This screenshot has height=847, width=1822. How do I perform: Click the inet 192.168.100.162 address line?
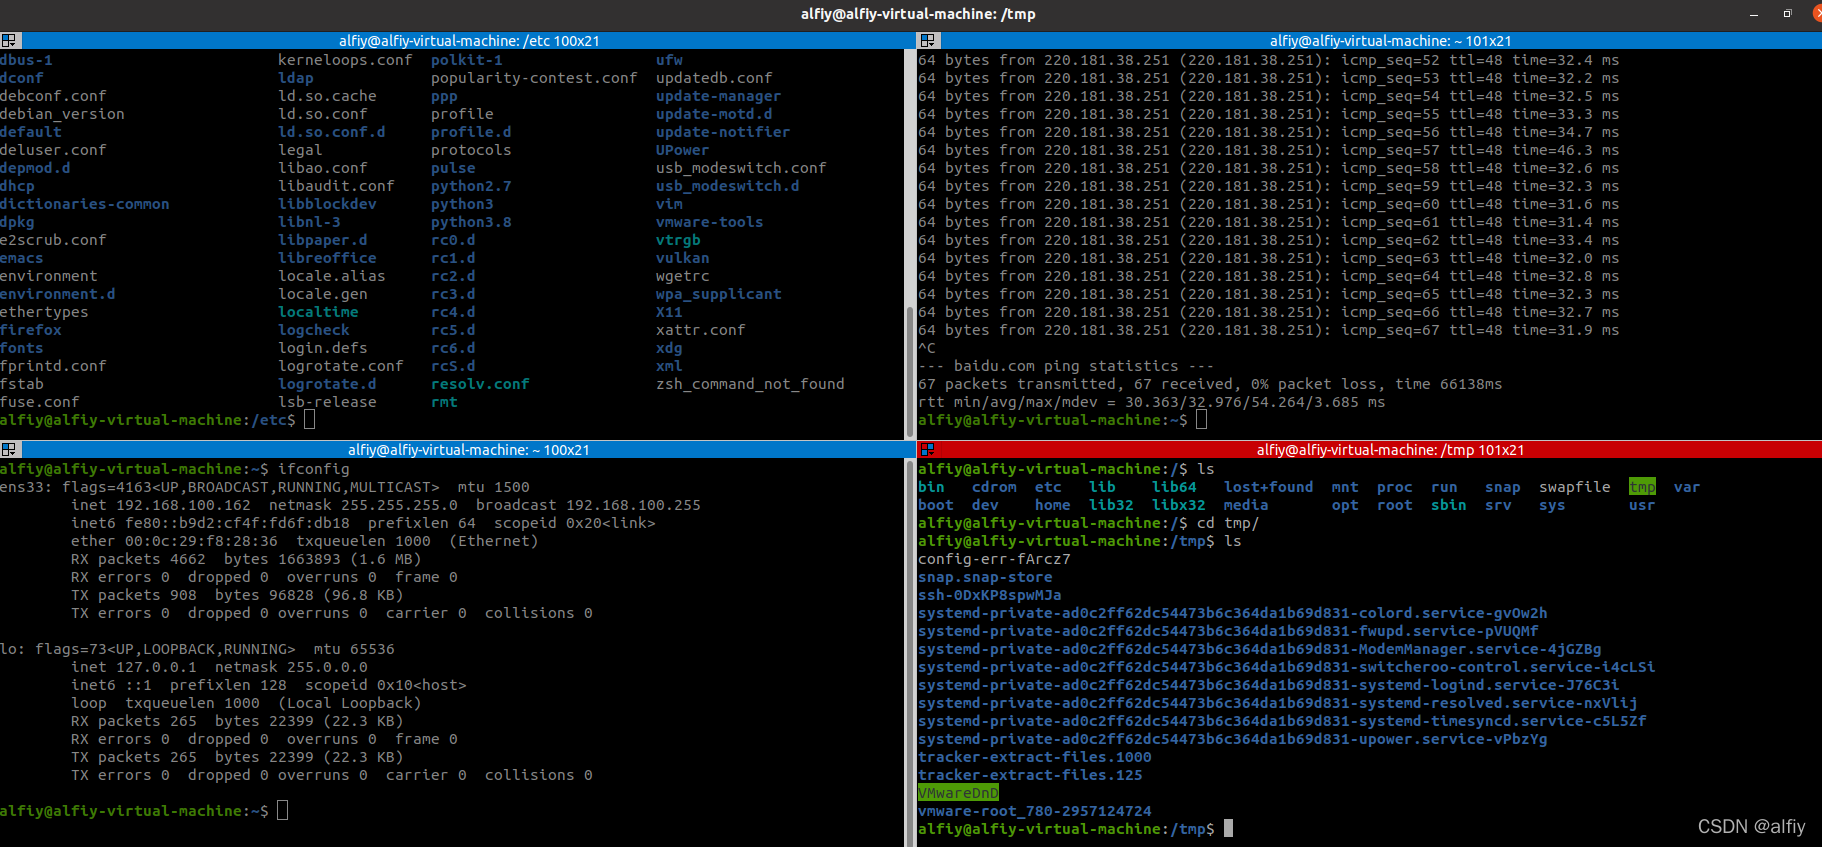point(386,505)
